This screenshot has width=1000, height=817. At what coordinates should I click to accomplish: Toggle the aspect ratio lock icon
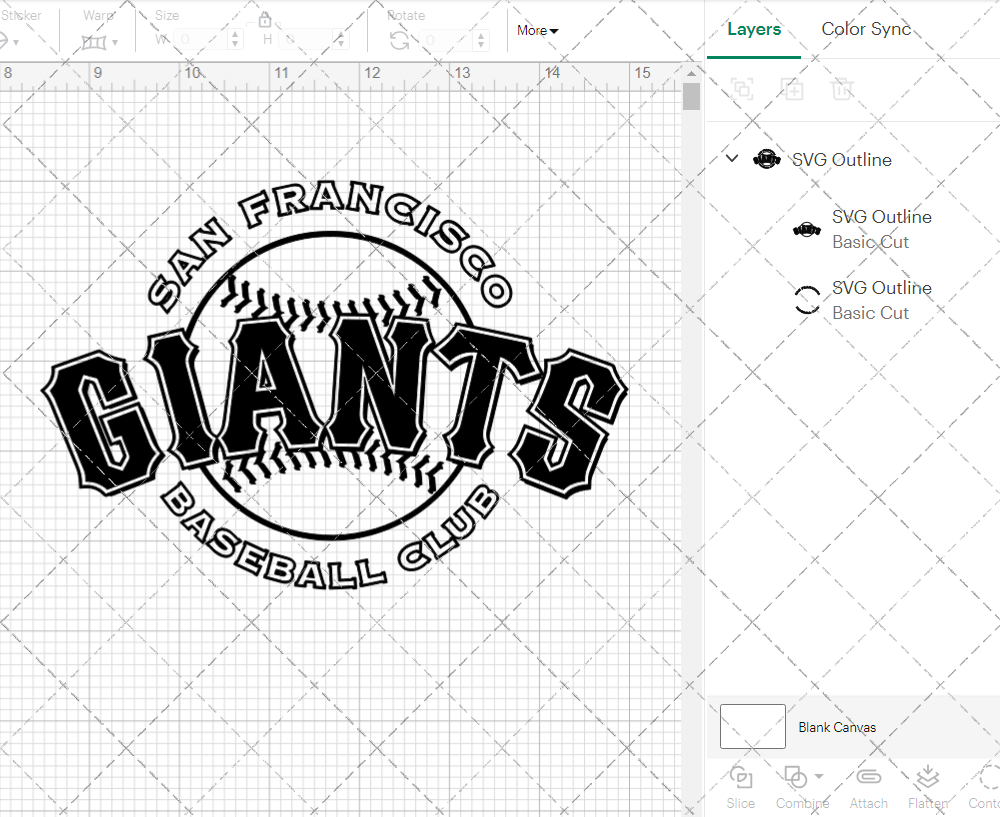(265, 19)
